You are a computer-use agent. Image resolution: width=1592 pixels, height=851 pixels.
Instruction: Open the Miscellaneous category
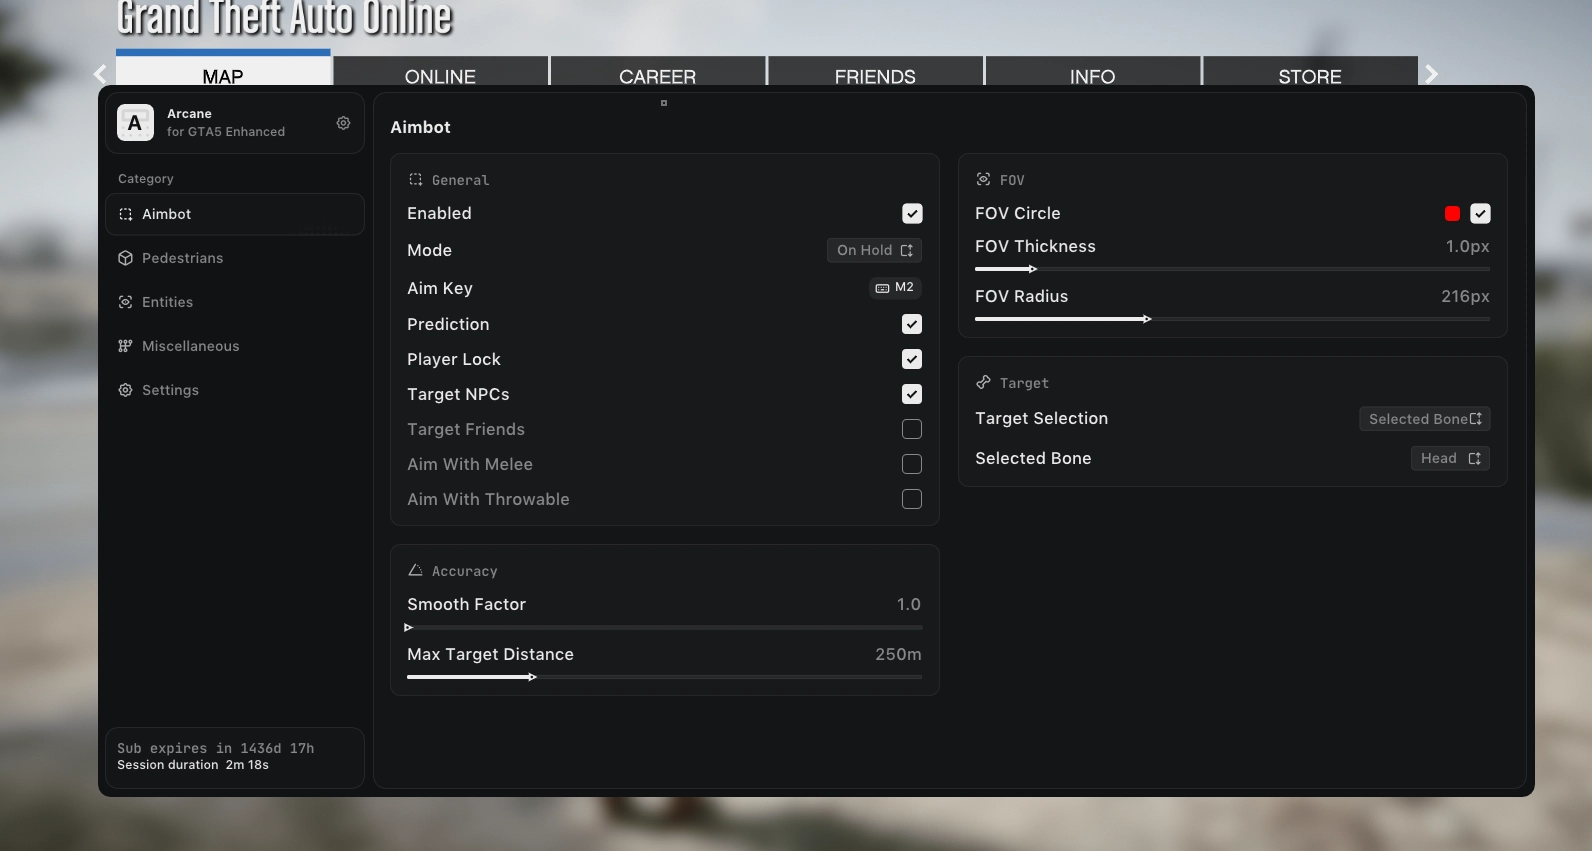point(235,346)
